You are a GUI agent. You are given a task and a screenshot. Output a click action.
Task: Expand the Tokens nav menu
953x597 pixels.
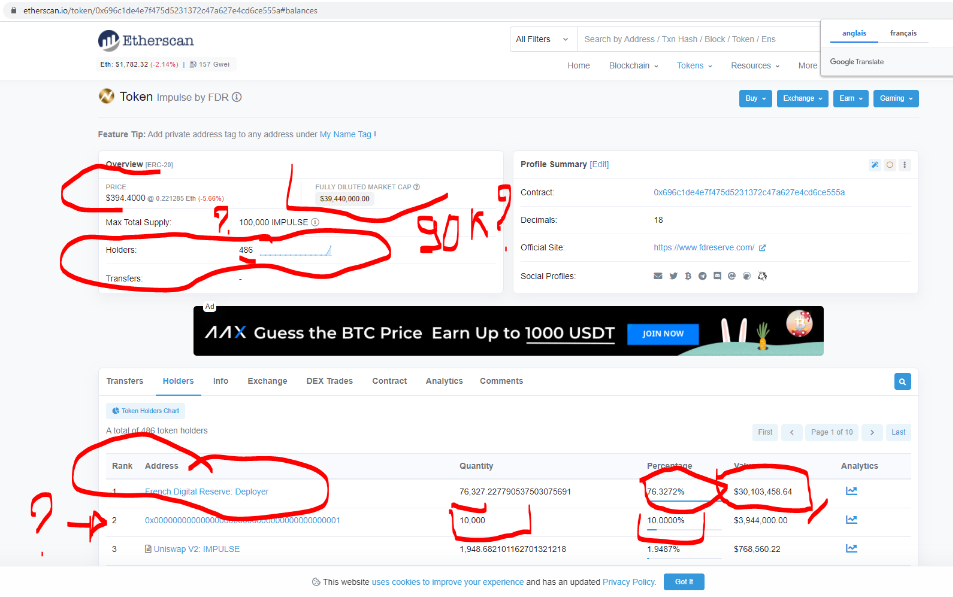coord(695,66)
